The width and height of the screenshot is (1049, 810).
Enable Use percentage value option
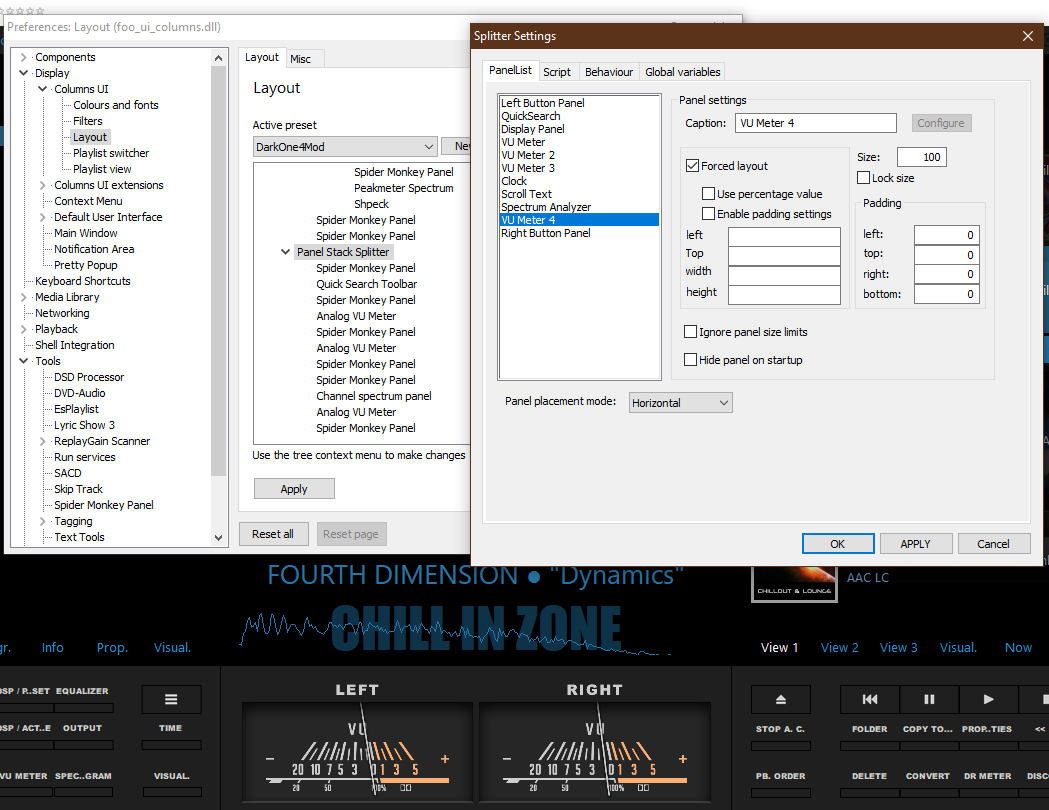pos(708,194)
